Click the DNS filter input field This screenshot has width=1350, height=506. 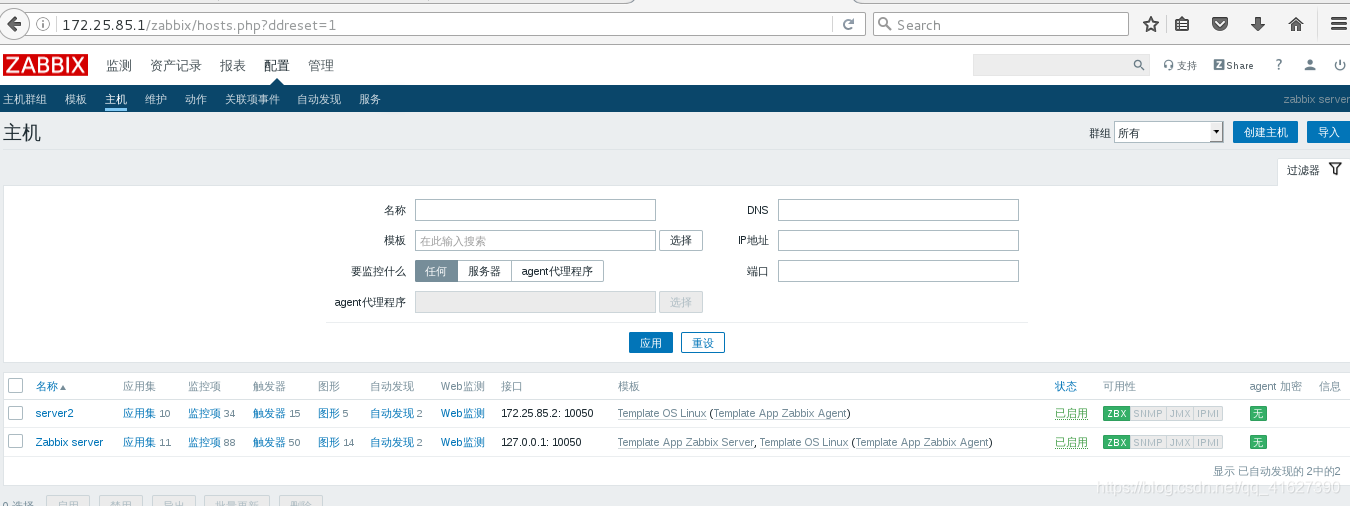point(898,210)
